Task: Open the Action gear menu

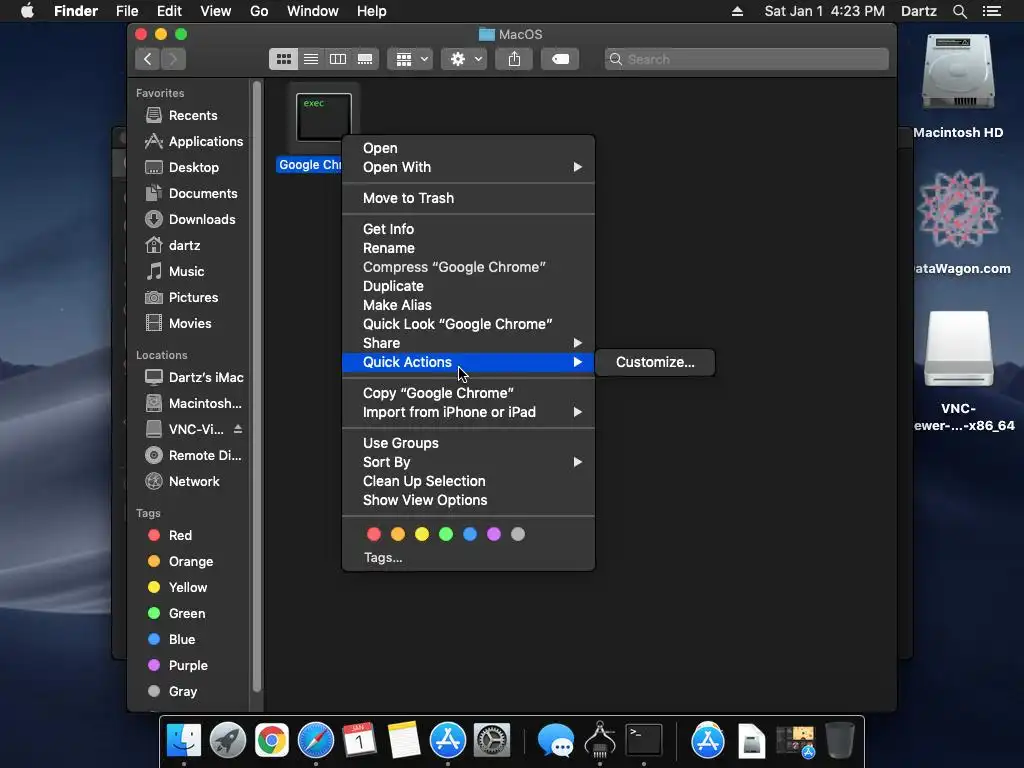Action: point(464,59)
